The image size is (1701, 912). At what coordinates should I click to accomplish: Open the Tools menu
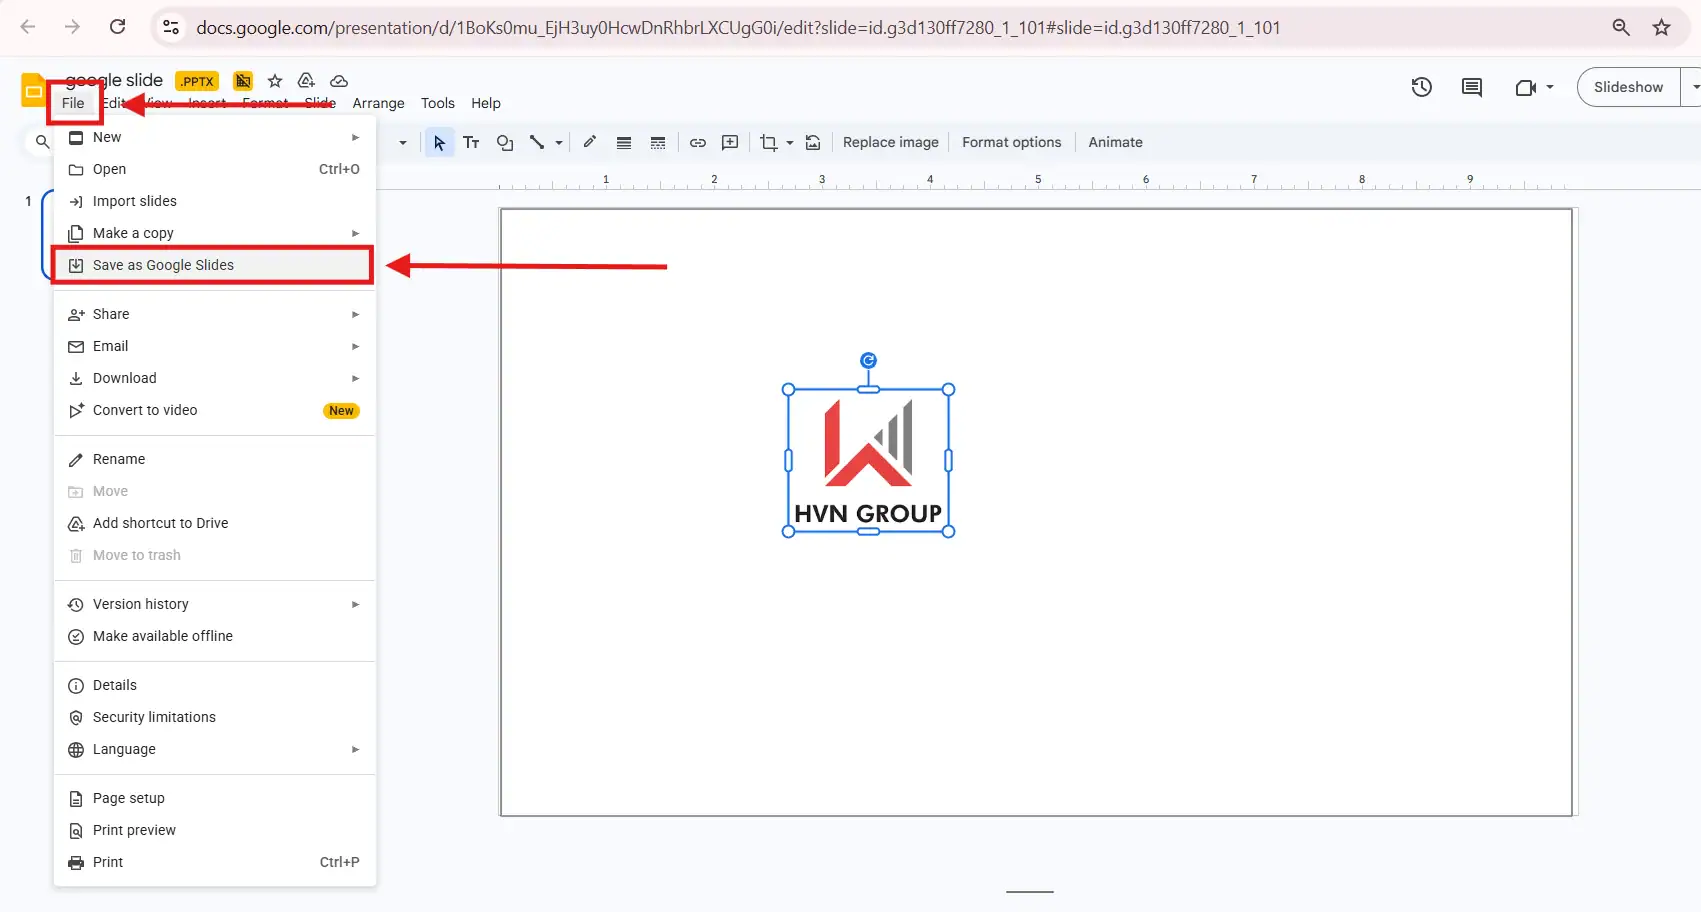point(437,103)
